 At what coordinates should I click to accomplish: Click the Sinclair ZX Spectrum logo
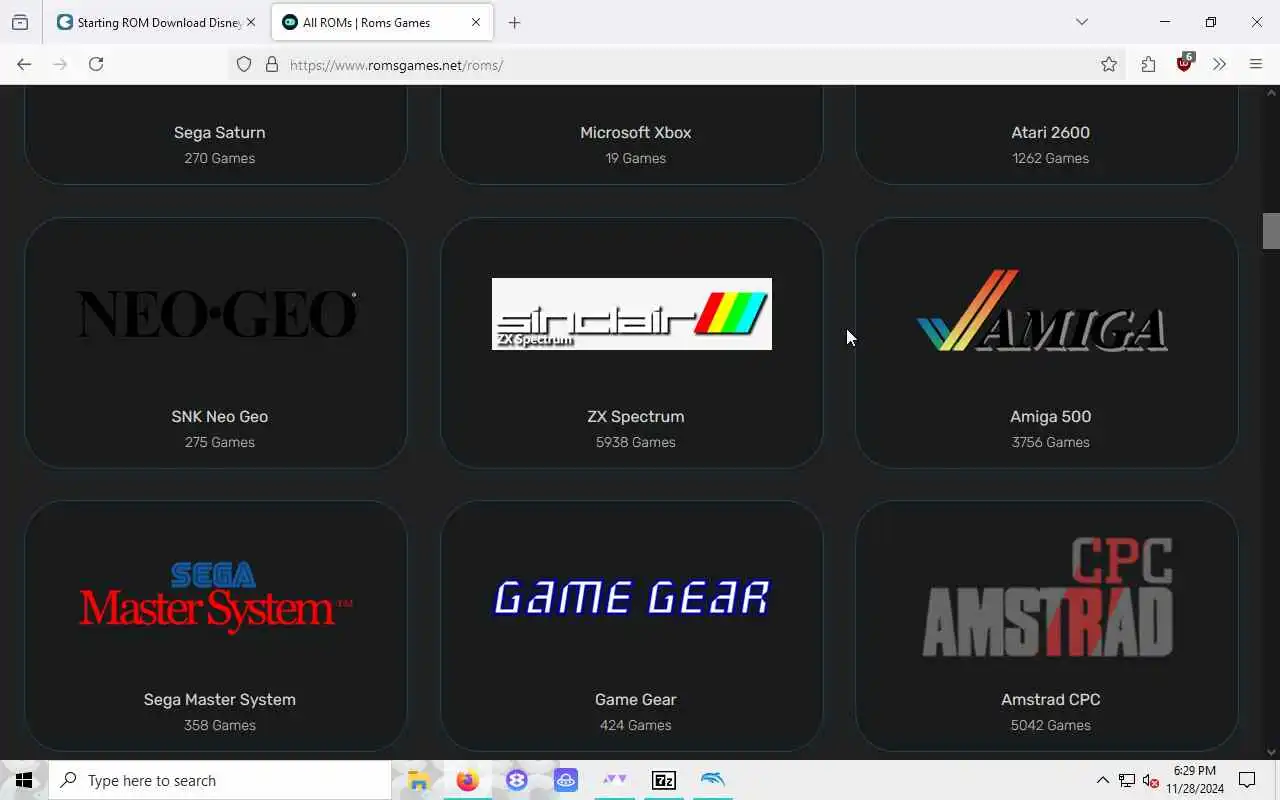(632, 314)
